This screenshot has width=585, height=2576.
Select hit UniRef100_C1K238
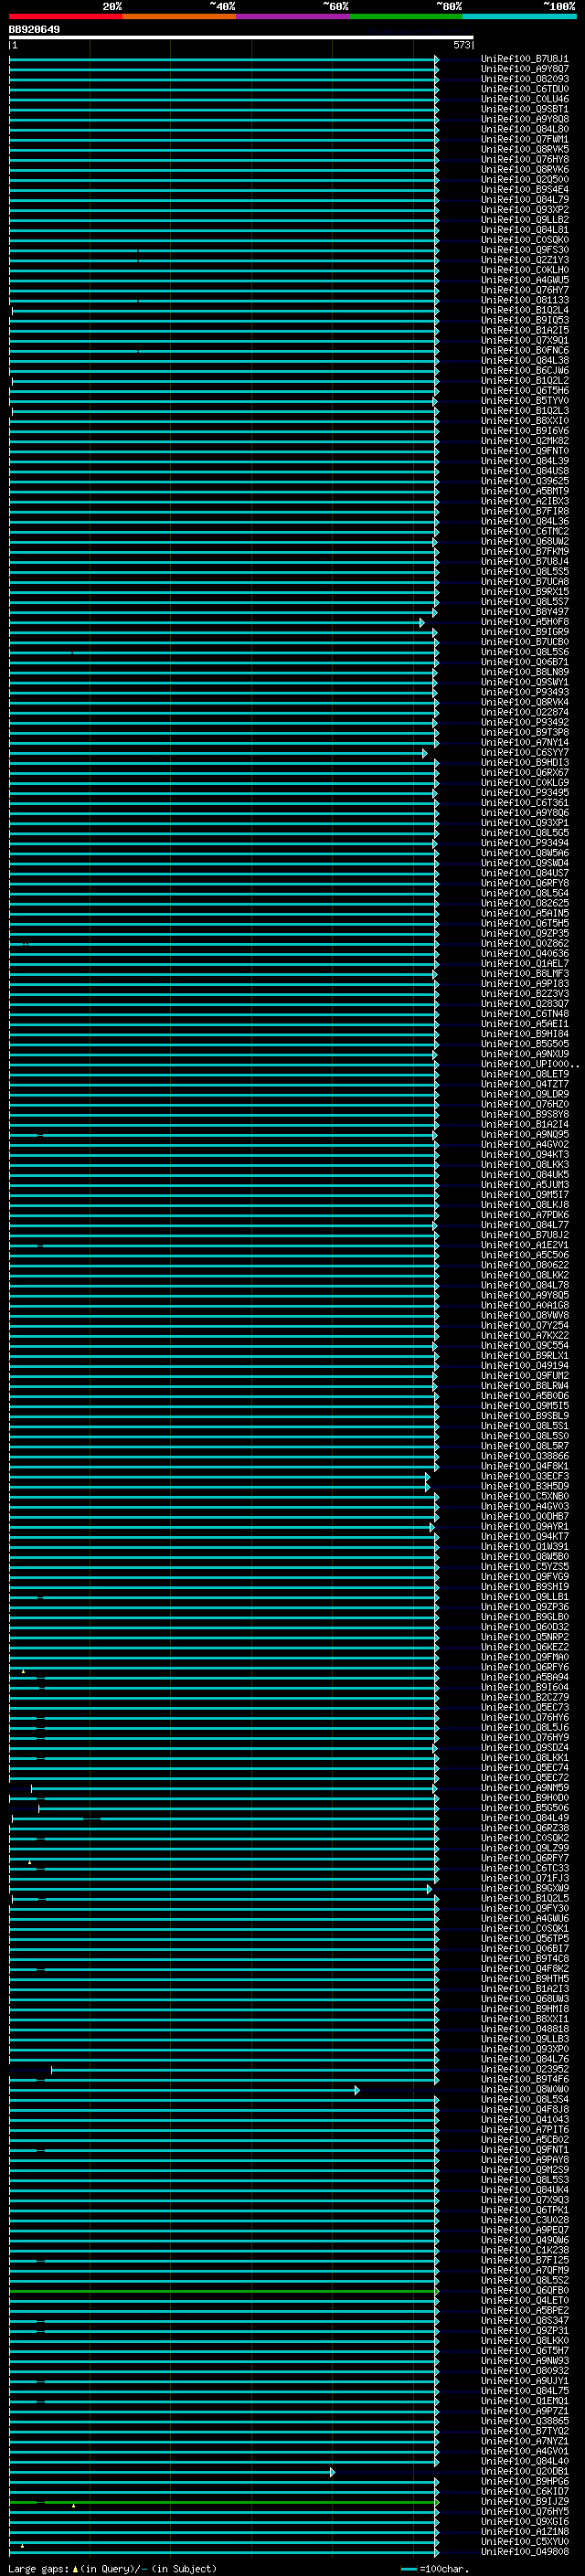[x=525, y=2250]
